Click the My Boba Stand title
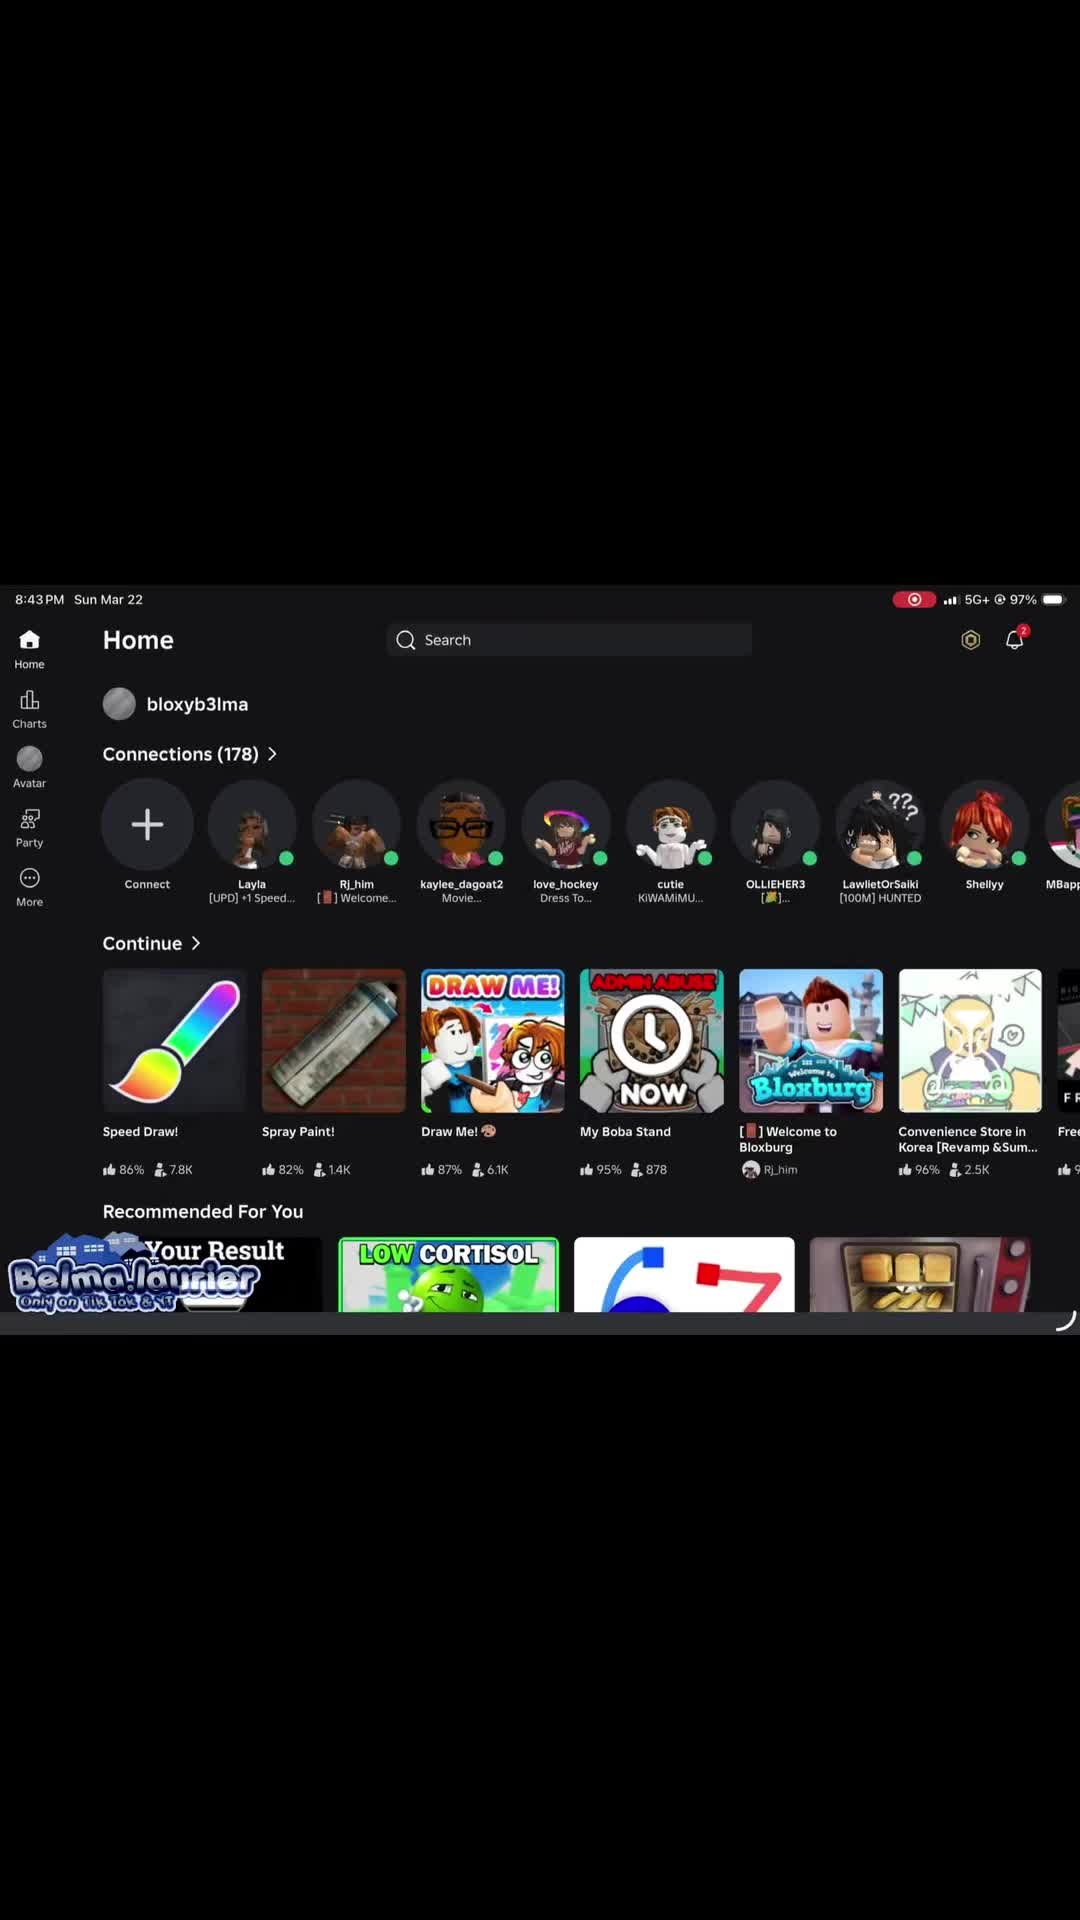 coord(625,1132)
